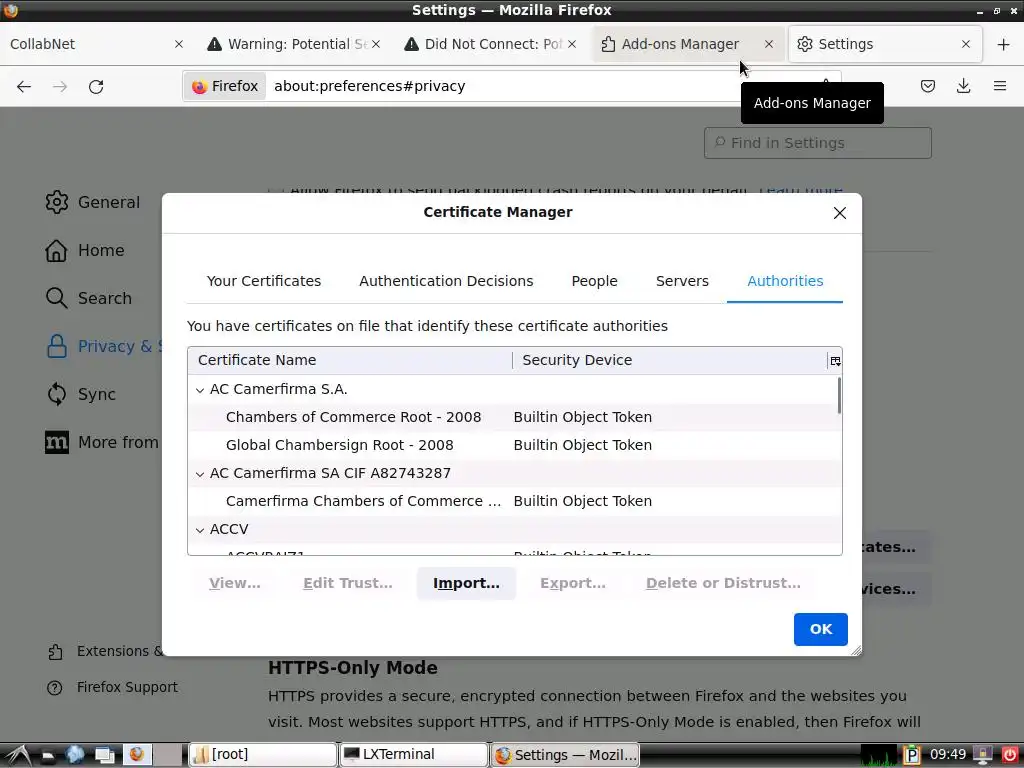Select the Authorities tab
This screenshot has height=768, width=1024.
tap(785, 281)
